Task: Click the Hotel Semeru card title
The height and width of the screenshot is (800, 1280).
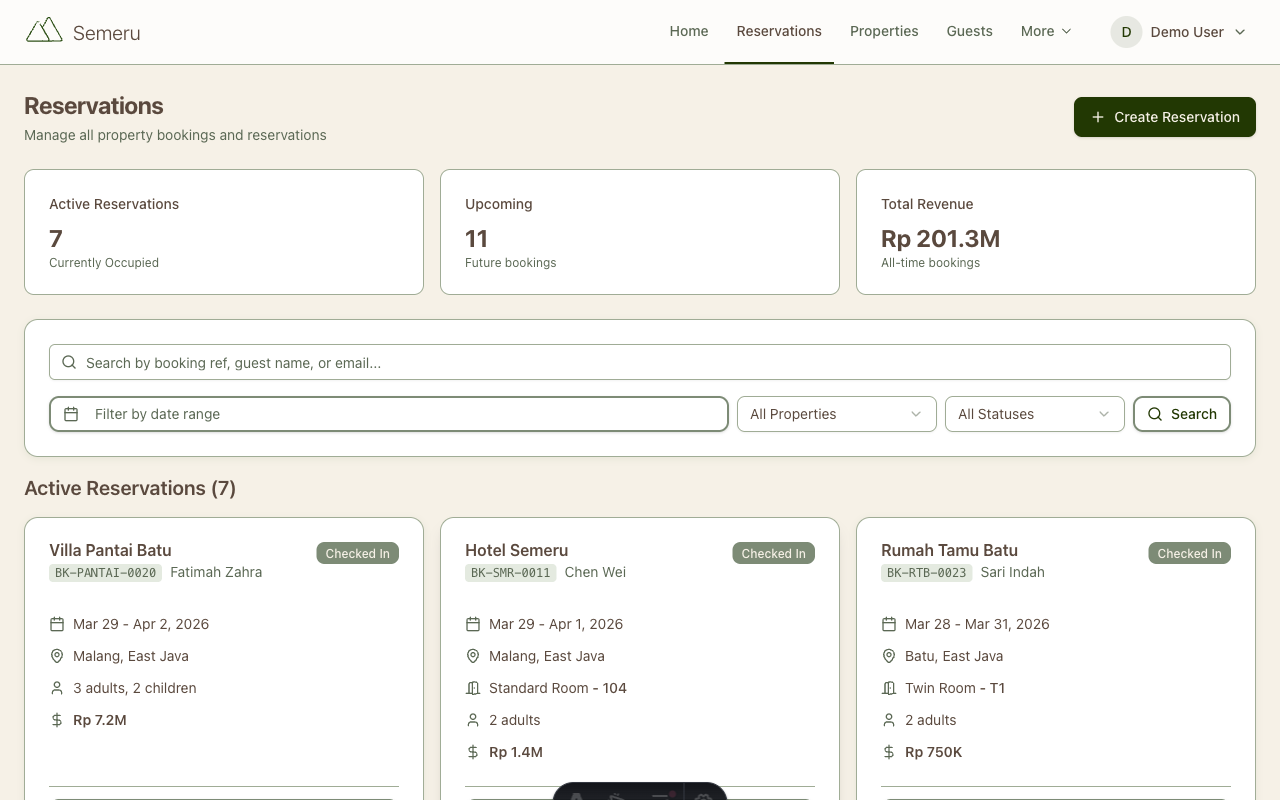Action: [x=516, y=550]
